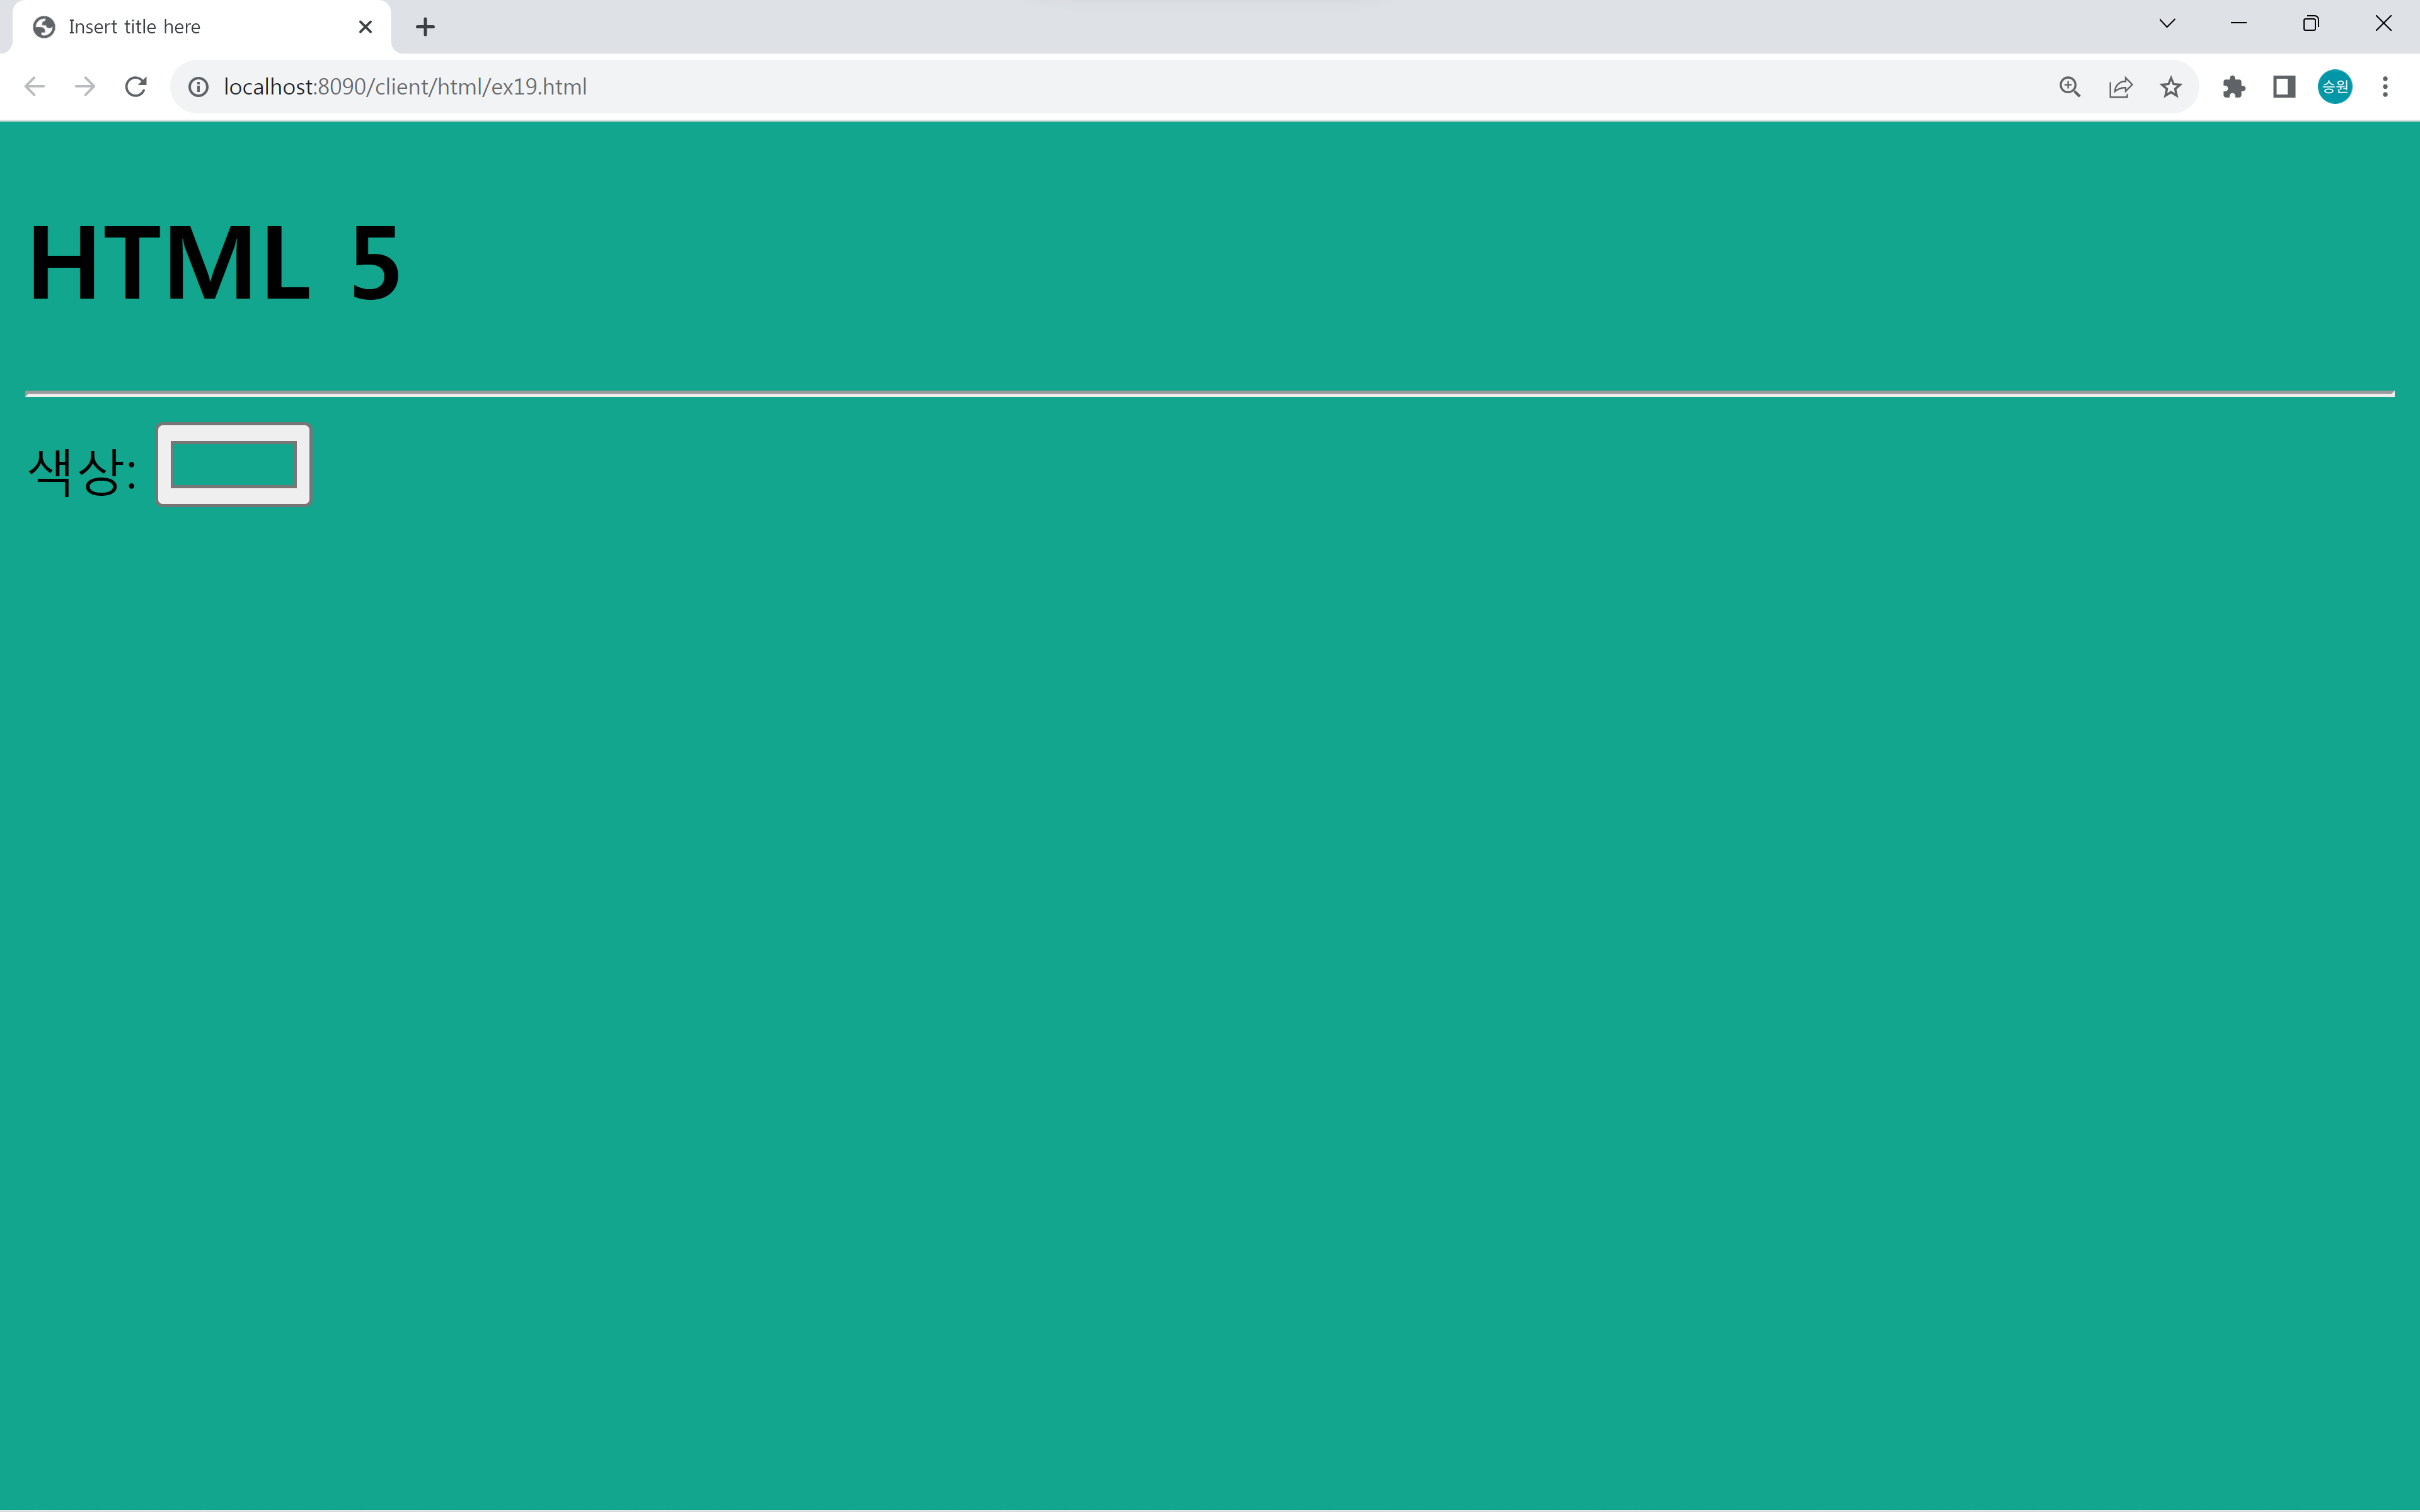Reload the current page
This screenshot has height=1512, width=2420.
136,87
